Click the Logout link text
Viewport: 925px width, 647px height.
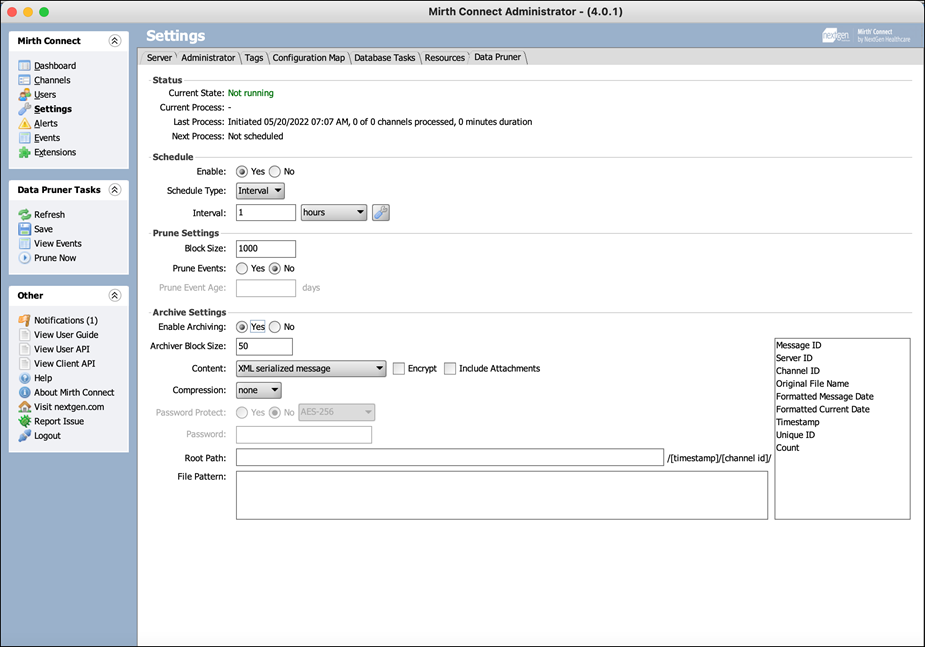(x=47, y=436)
